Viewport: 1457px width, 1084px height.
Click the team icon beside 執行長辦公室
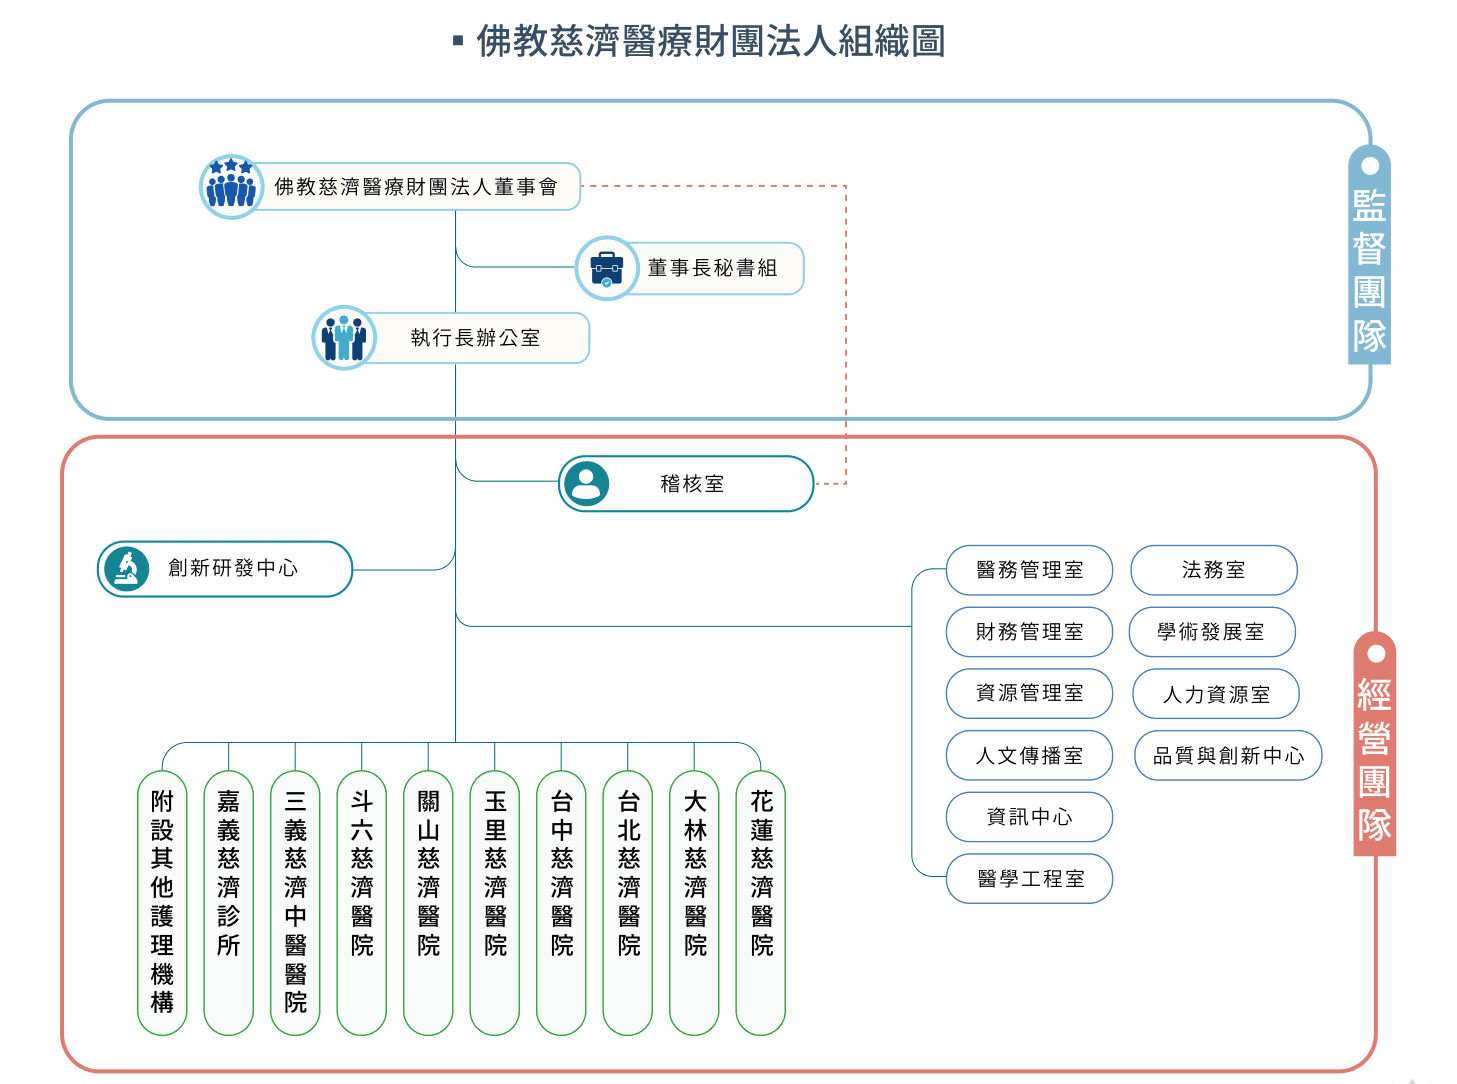pos(344,338)
